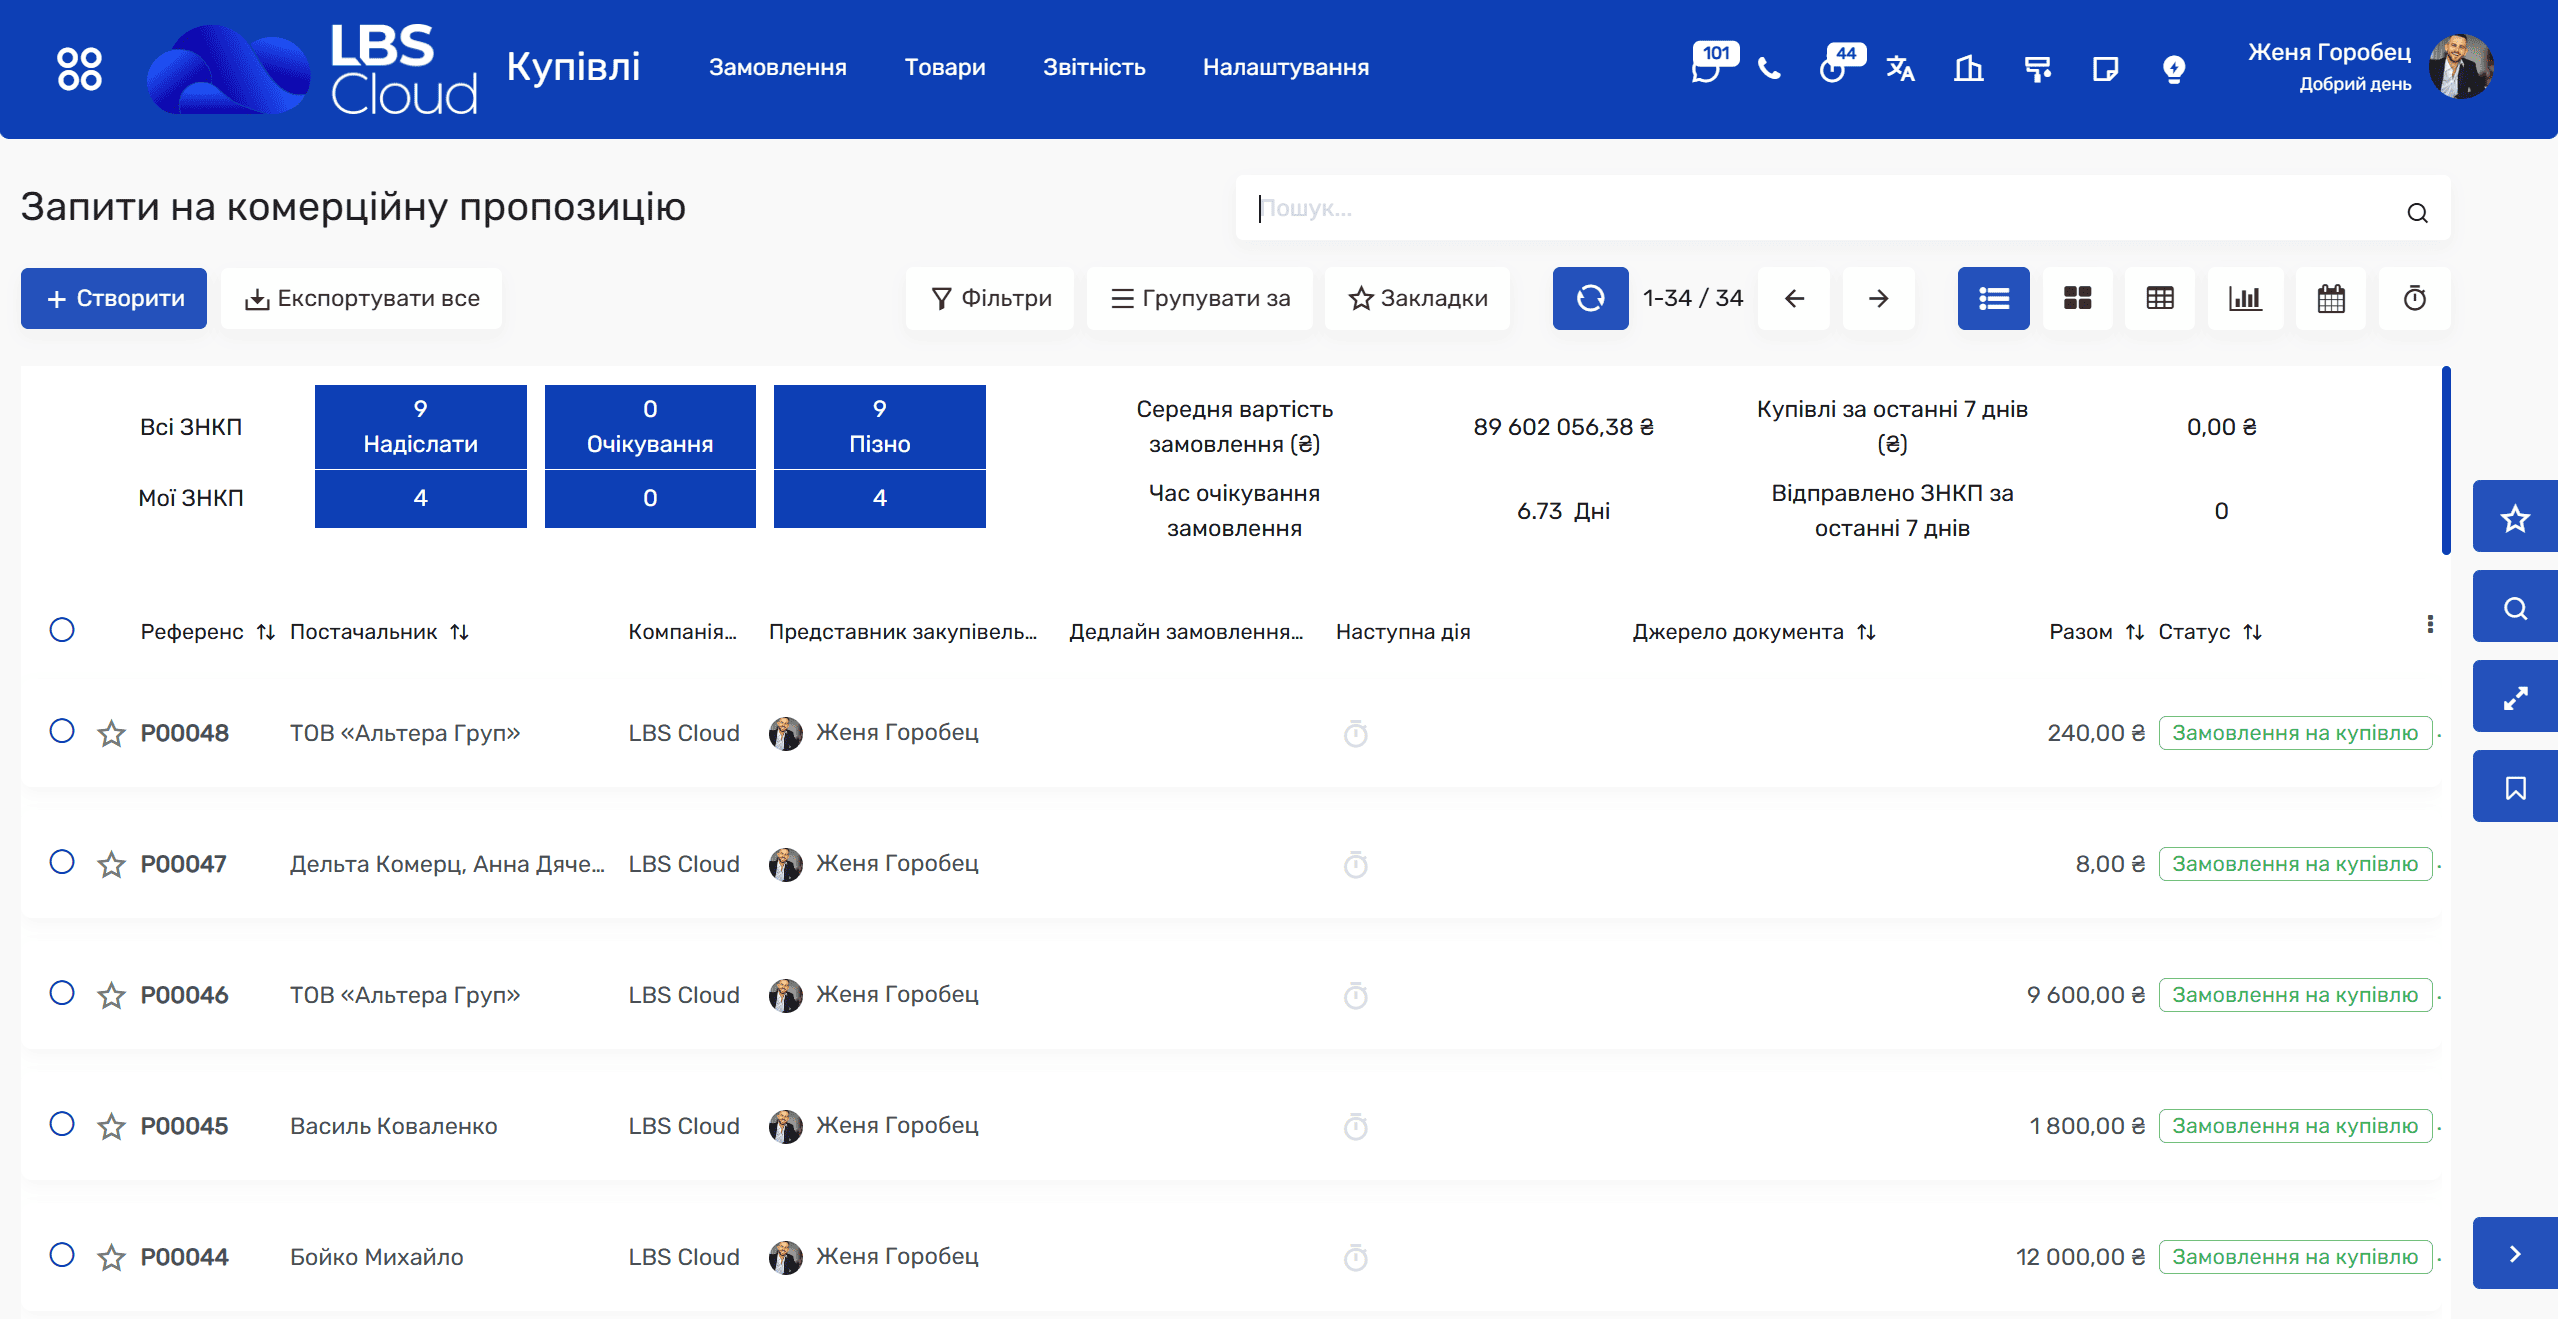The width and height of the screenshot is (2558, 1319).
Task: Switch to kanban view icon
Action: pos(2078,298)
